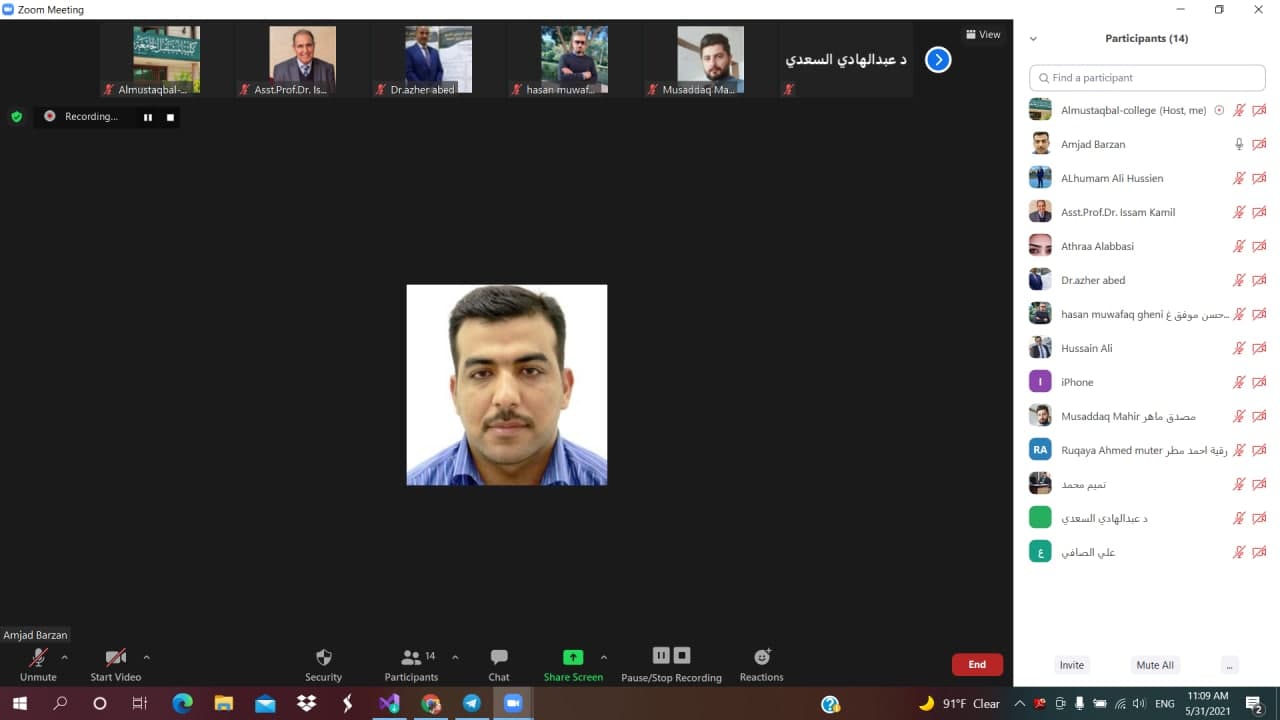
Task: Select Asst.Prof.Dr. Issam Kamil in participant list
Action: [x=1147, y=212]
